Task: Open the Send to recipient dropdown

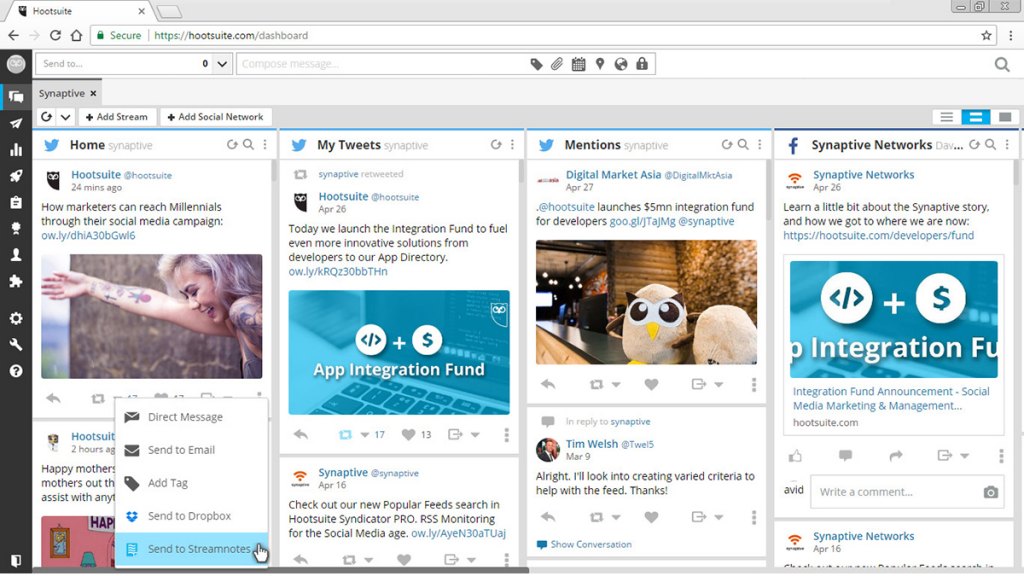Action: [x=221, y=63]
